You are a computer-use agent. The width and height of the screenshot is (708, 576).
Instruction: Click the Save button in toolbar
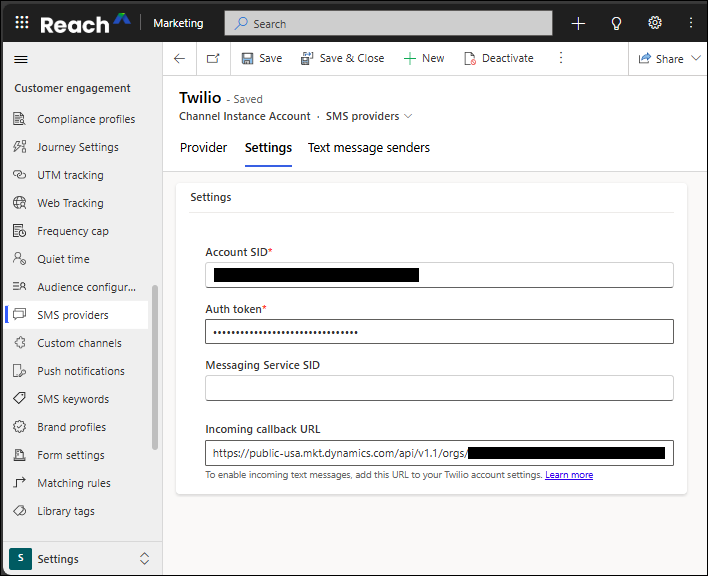coord(262,59)
